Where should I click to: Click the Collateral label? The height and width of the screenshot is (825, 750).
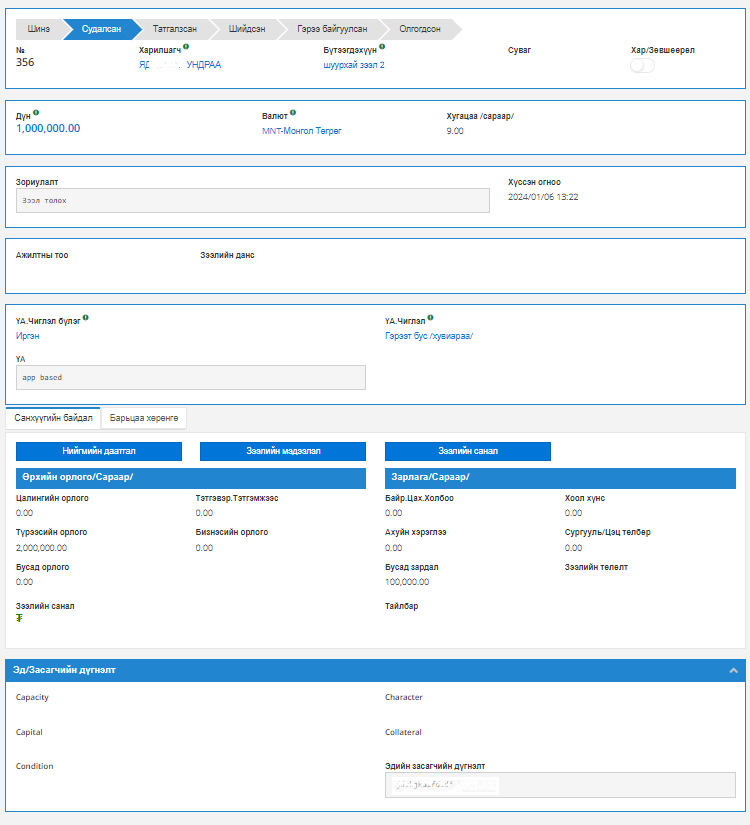[403, 732]
